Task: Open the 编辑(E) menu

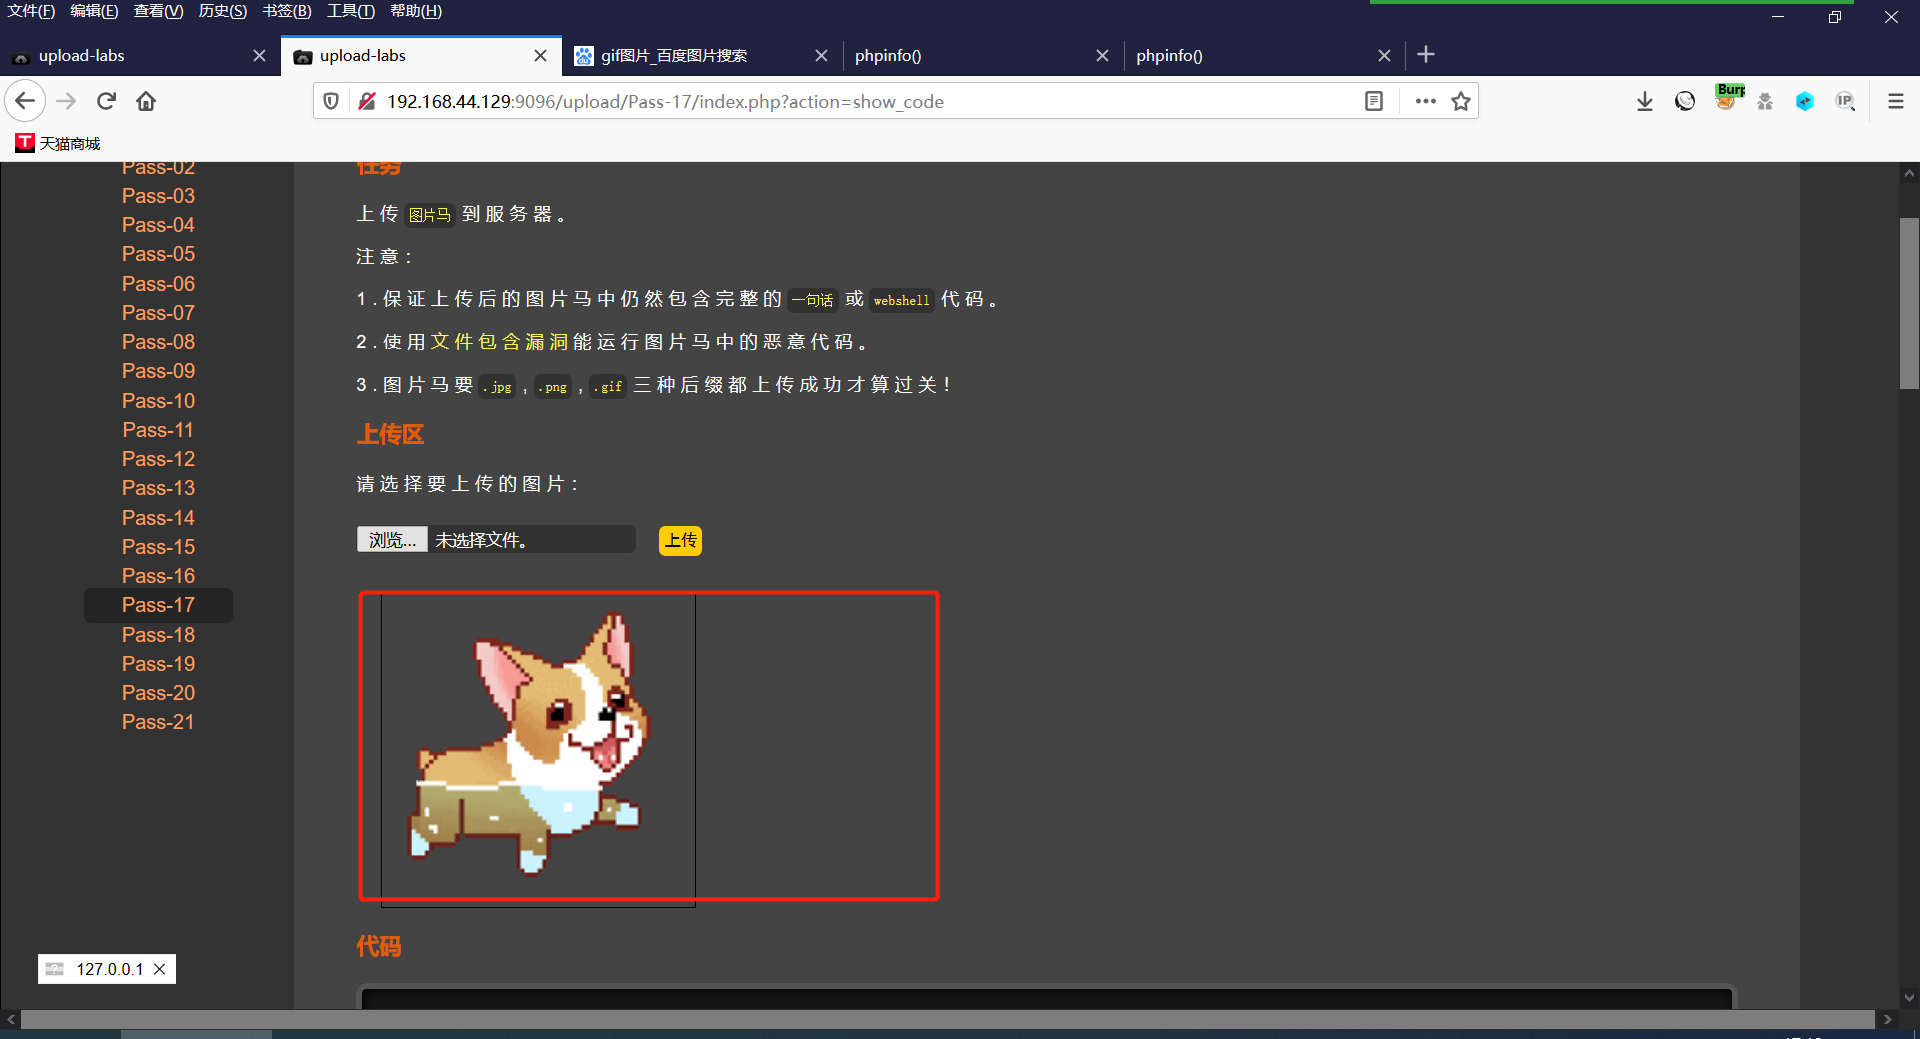Action: 94,11
